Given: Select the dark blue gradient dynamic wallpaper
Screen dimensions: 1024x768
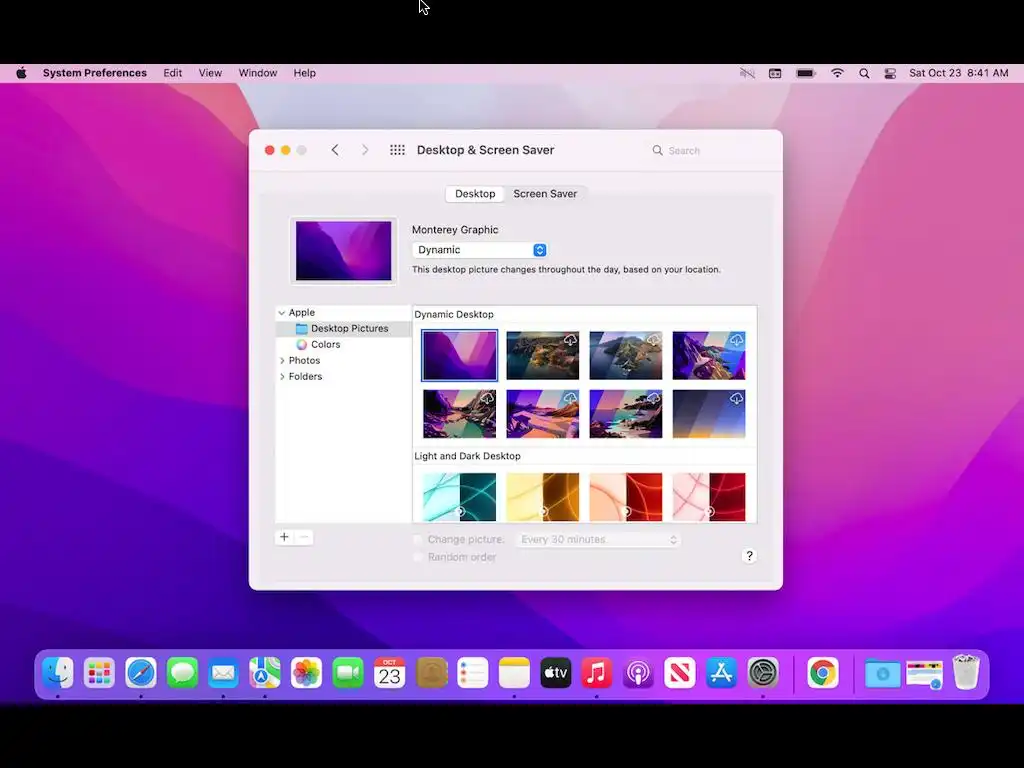Looking at the screenshot, I should (709, 414).
